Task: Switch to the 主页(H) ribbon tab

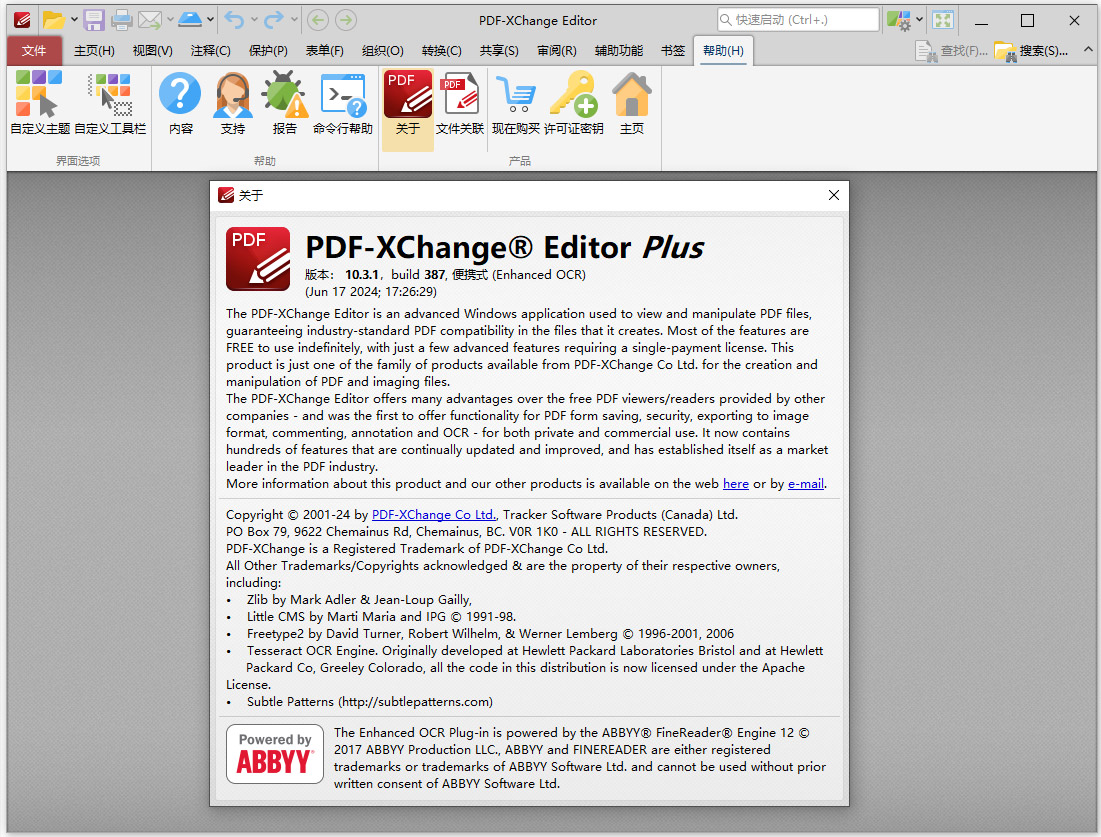Action: pos(94,50)
